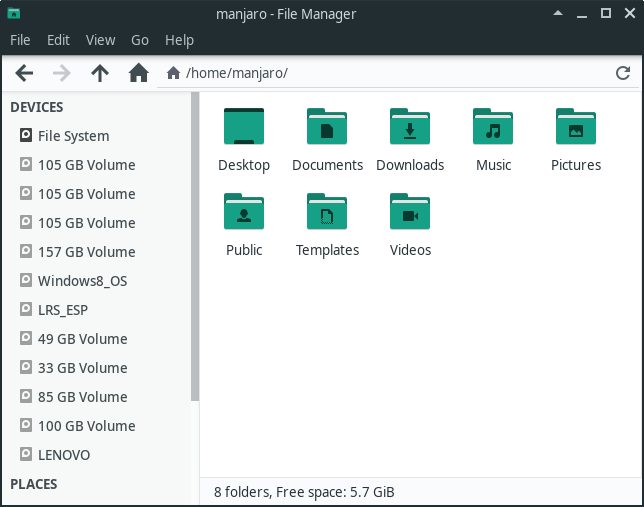Select the Public folder icon
This screenshot has width=644, height=507.
[244, 213]
